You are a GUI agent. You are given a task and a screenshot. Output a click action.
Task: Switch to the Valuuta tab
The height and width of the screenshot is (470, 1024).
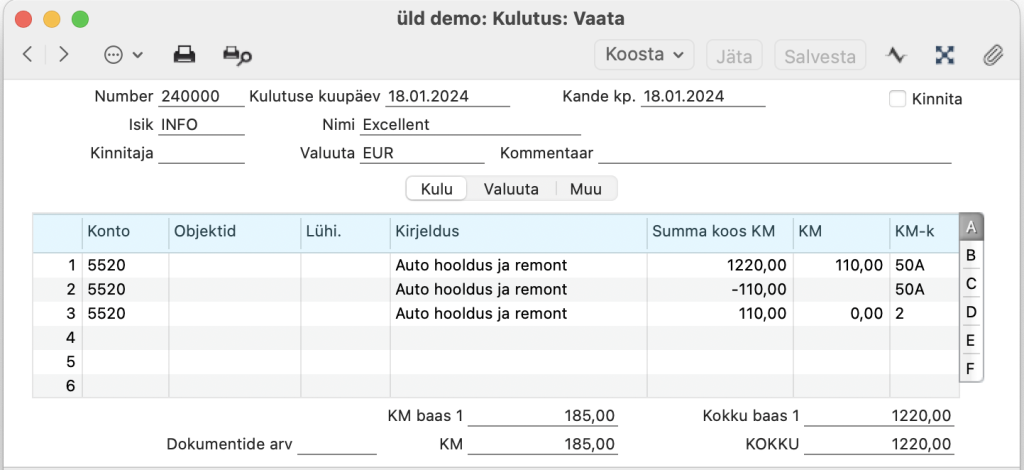click(x=511, y=189)
